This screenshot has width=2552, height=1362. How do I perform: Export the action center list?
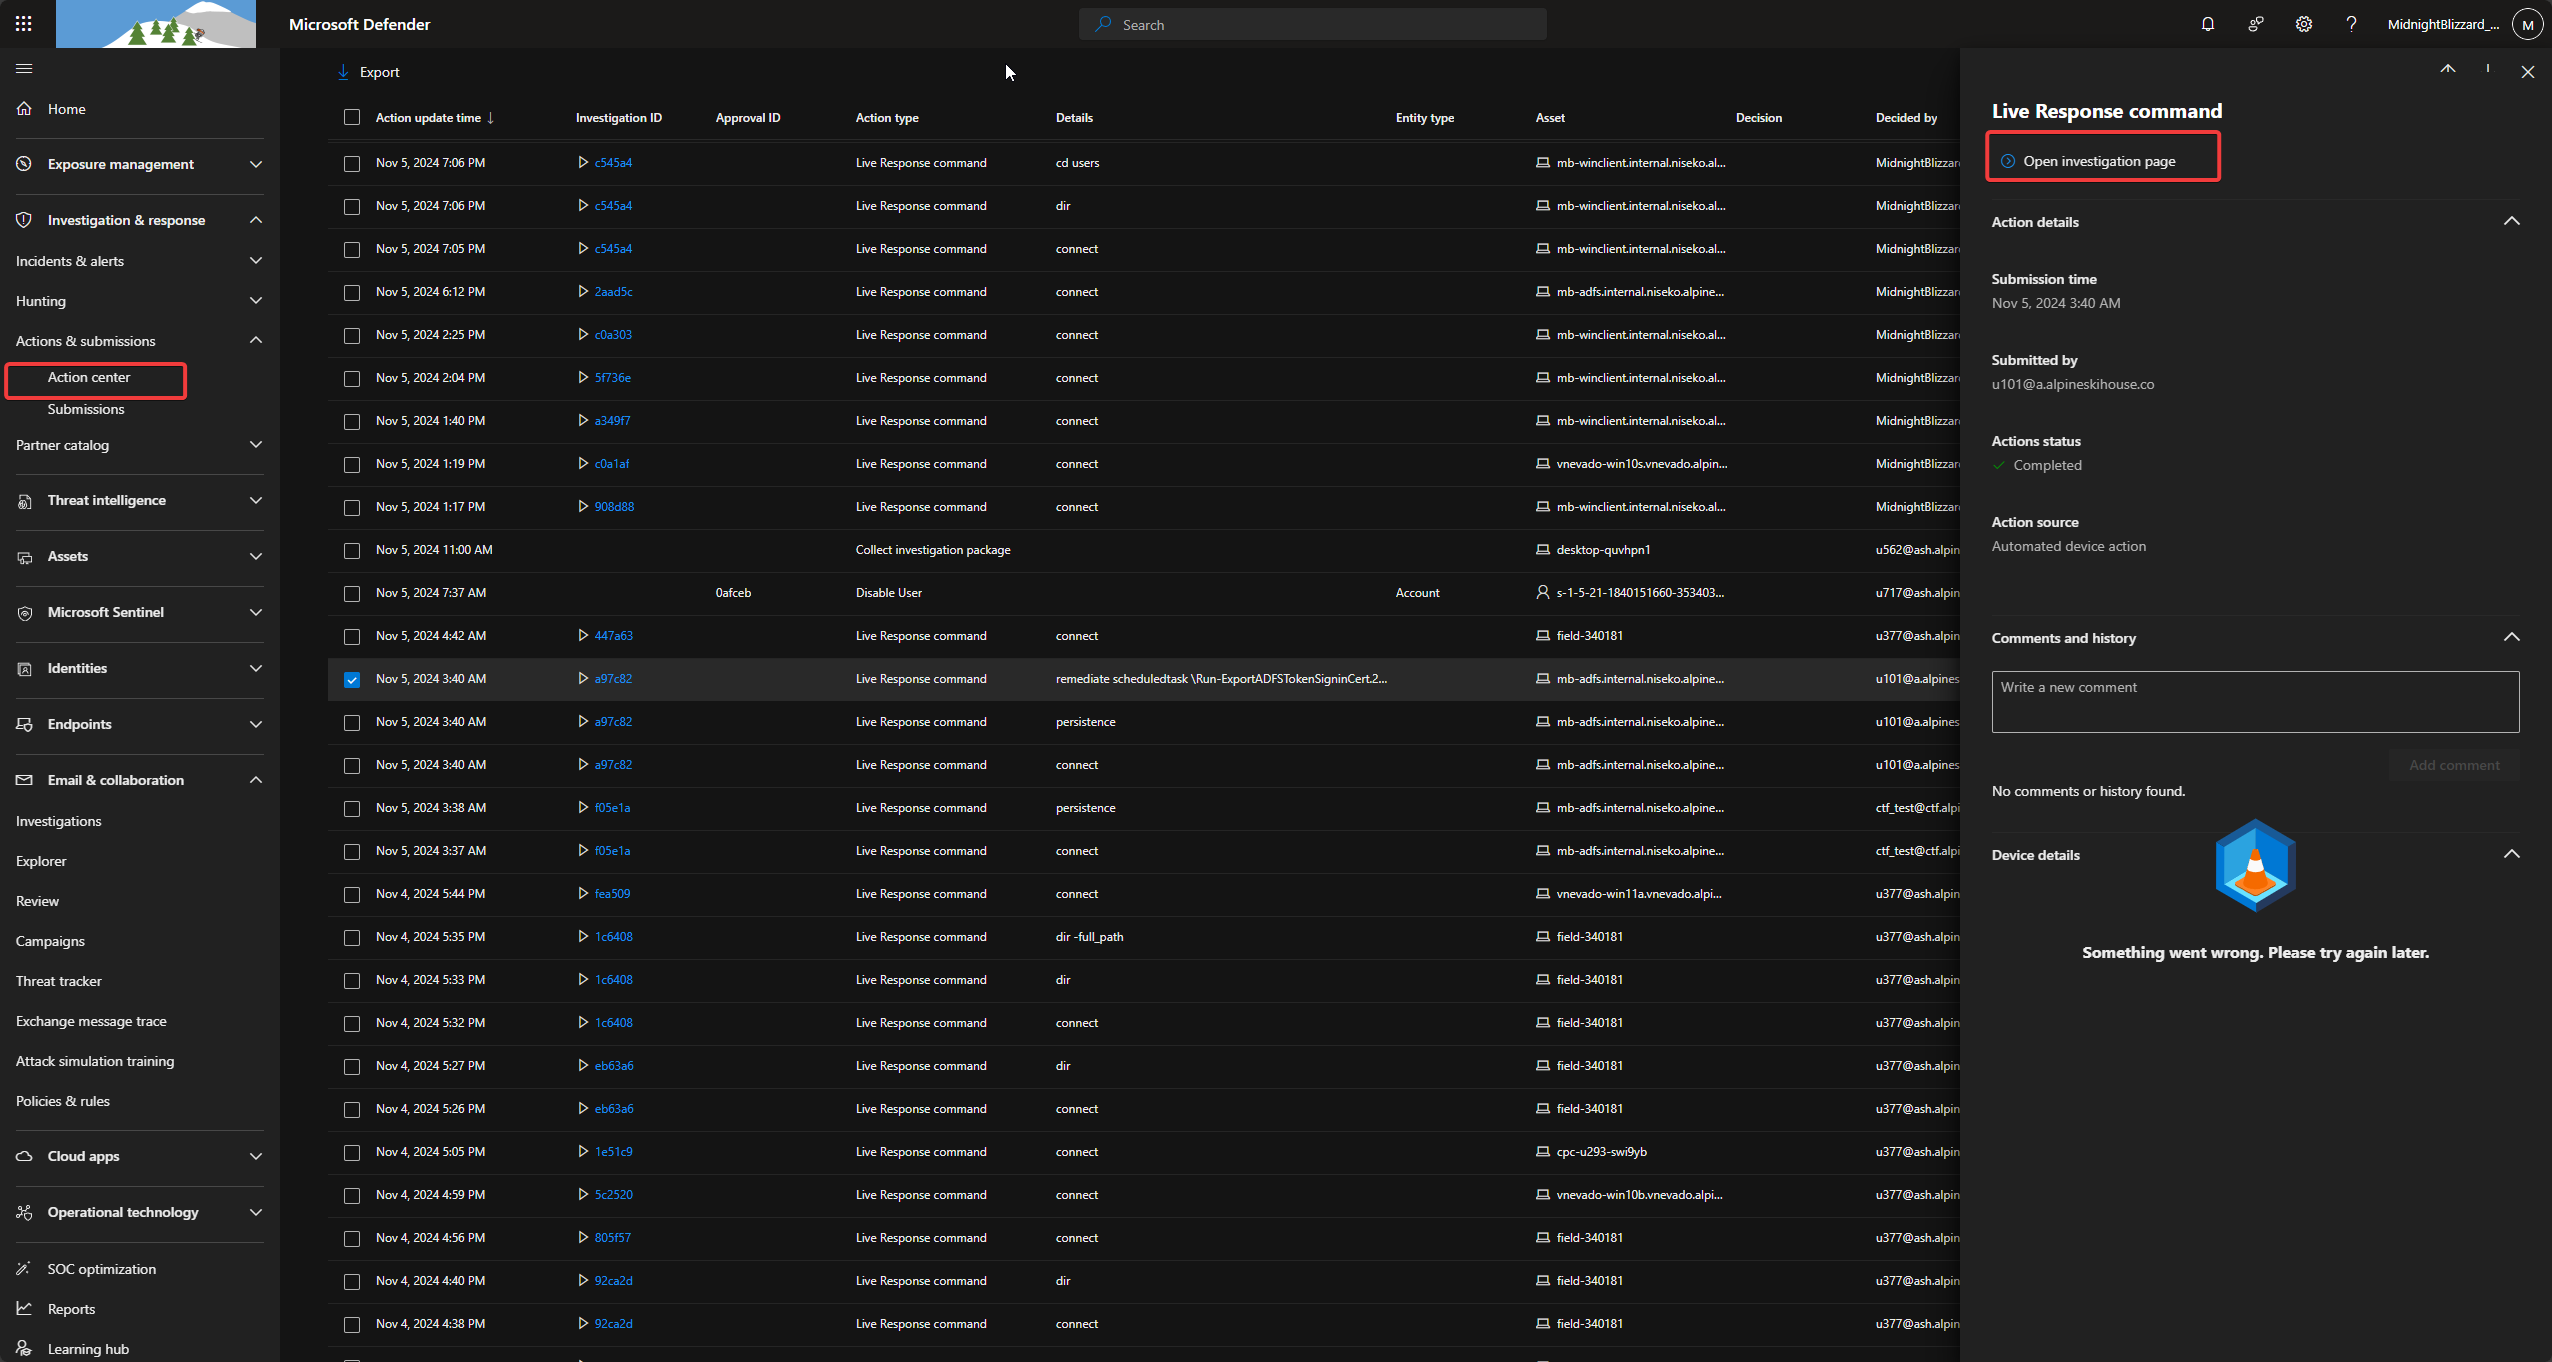[367, 71]
